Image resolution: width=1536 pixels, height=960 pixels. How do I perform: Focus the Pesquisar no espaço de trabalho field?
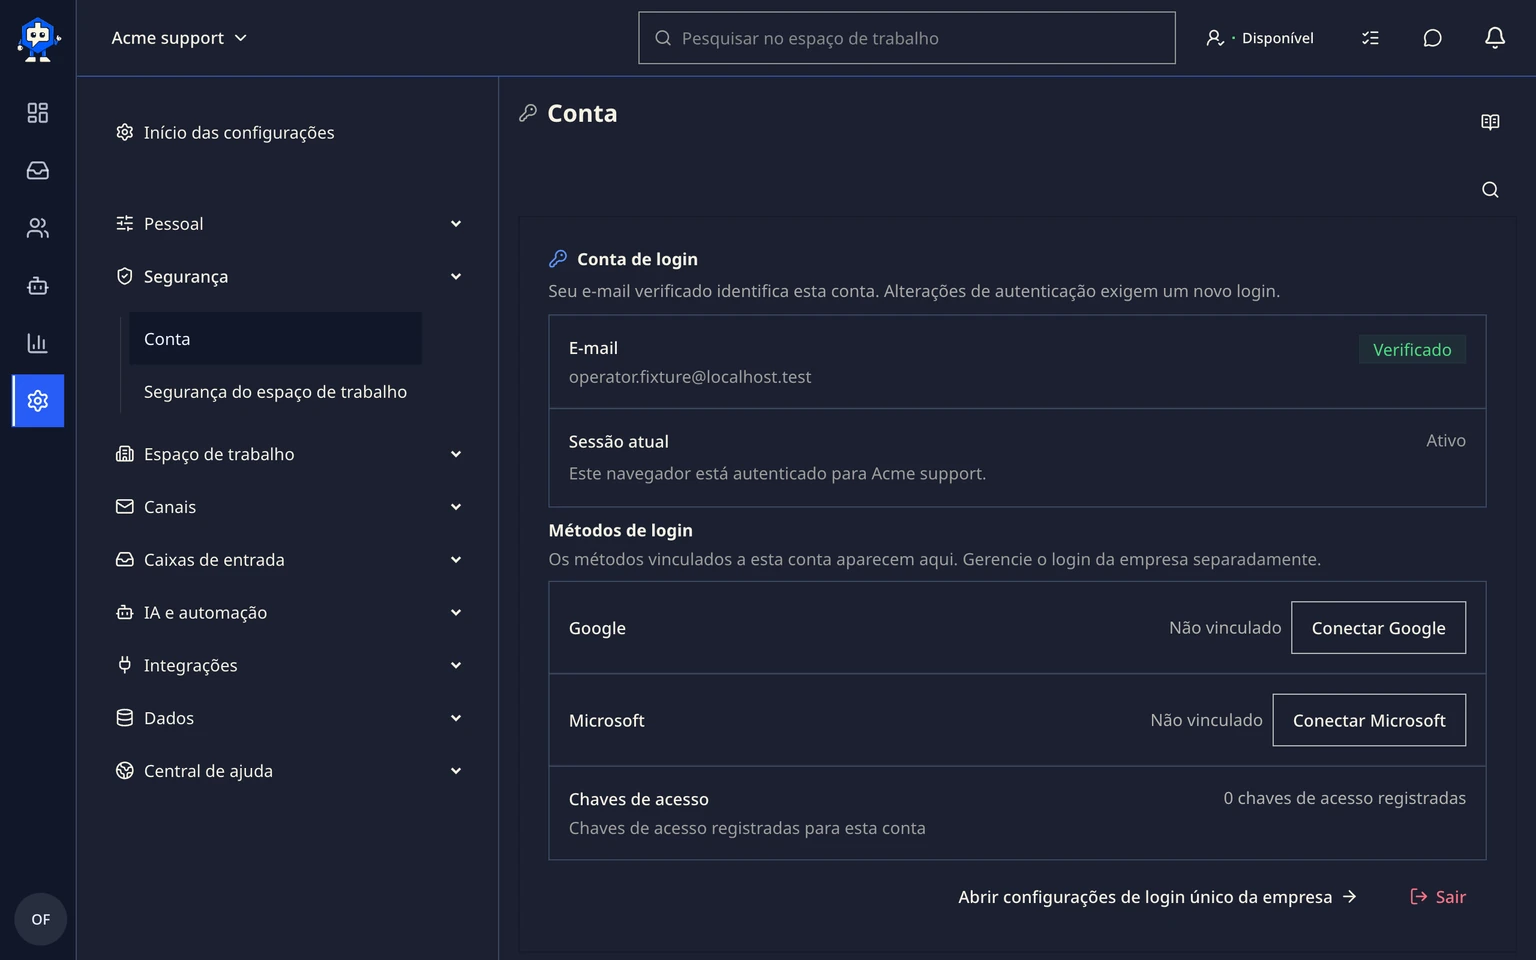(x=907, y=38)
